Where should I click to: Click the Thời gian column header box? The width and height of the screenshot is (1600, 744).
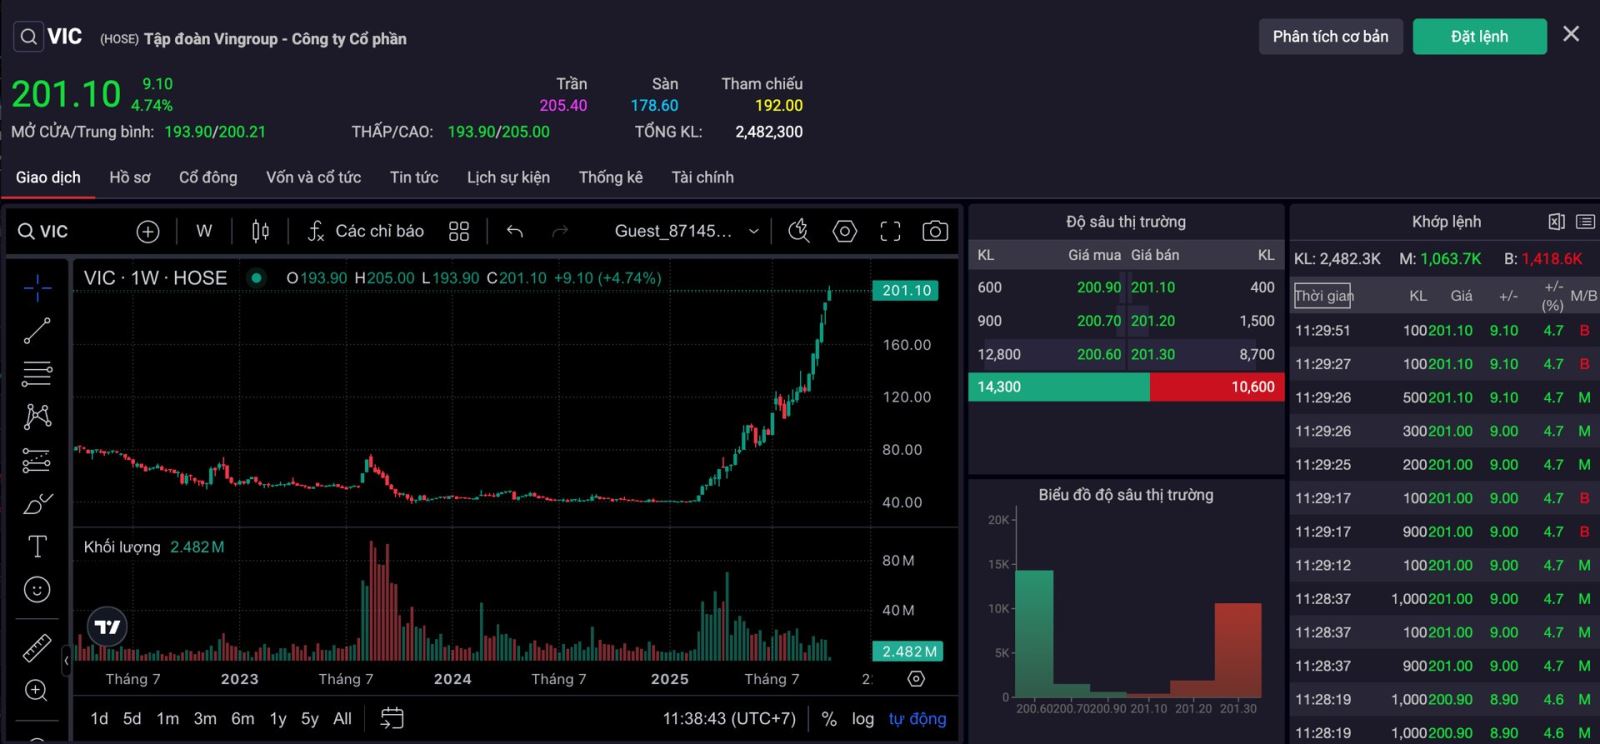1323,296
